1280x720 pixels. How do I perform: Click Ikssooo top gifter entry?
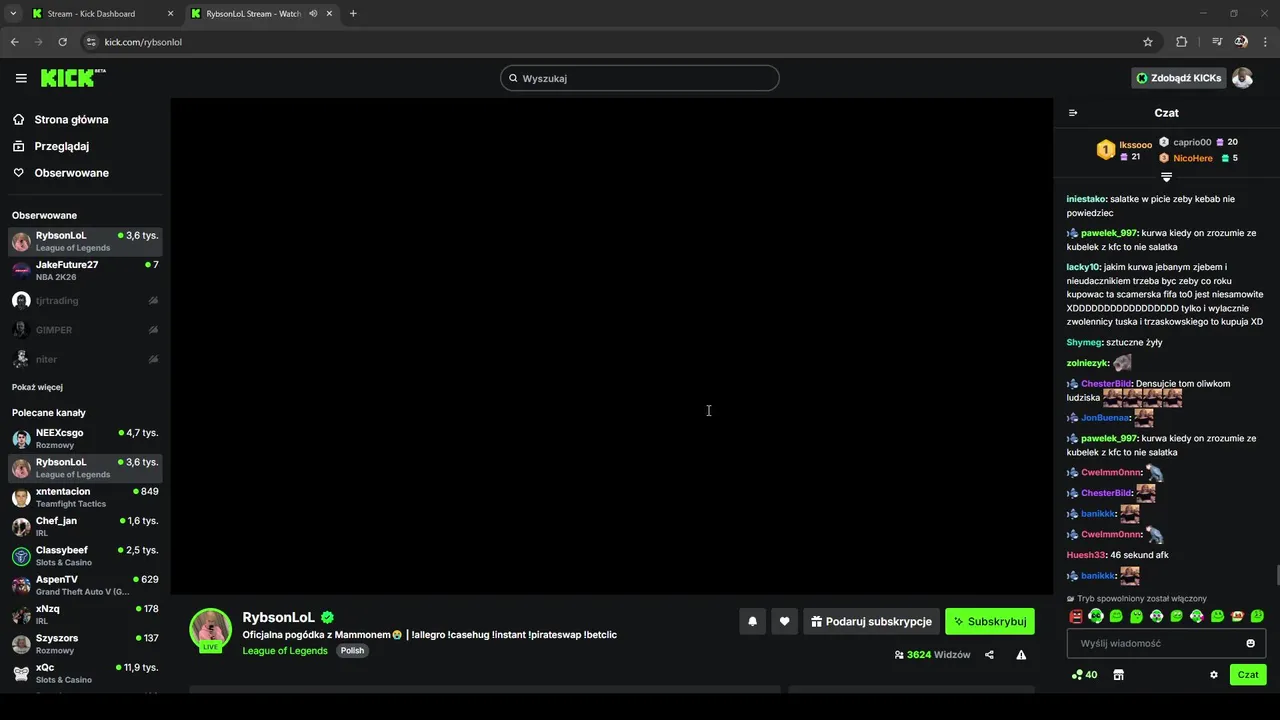point(1125,150)
